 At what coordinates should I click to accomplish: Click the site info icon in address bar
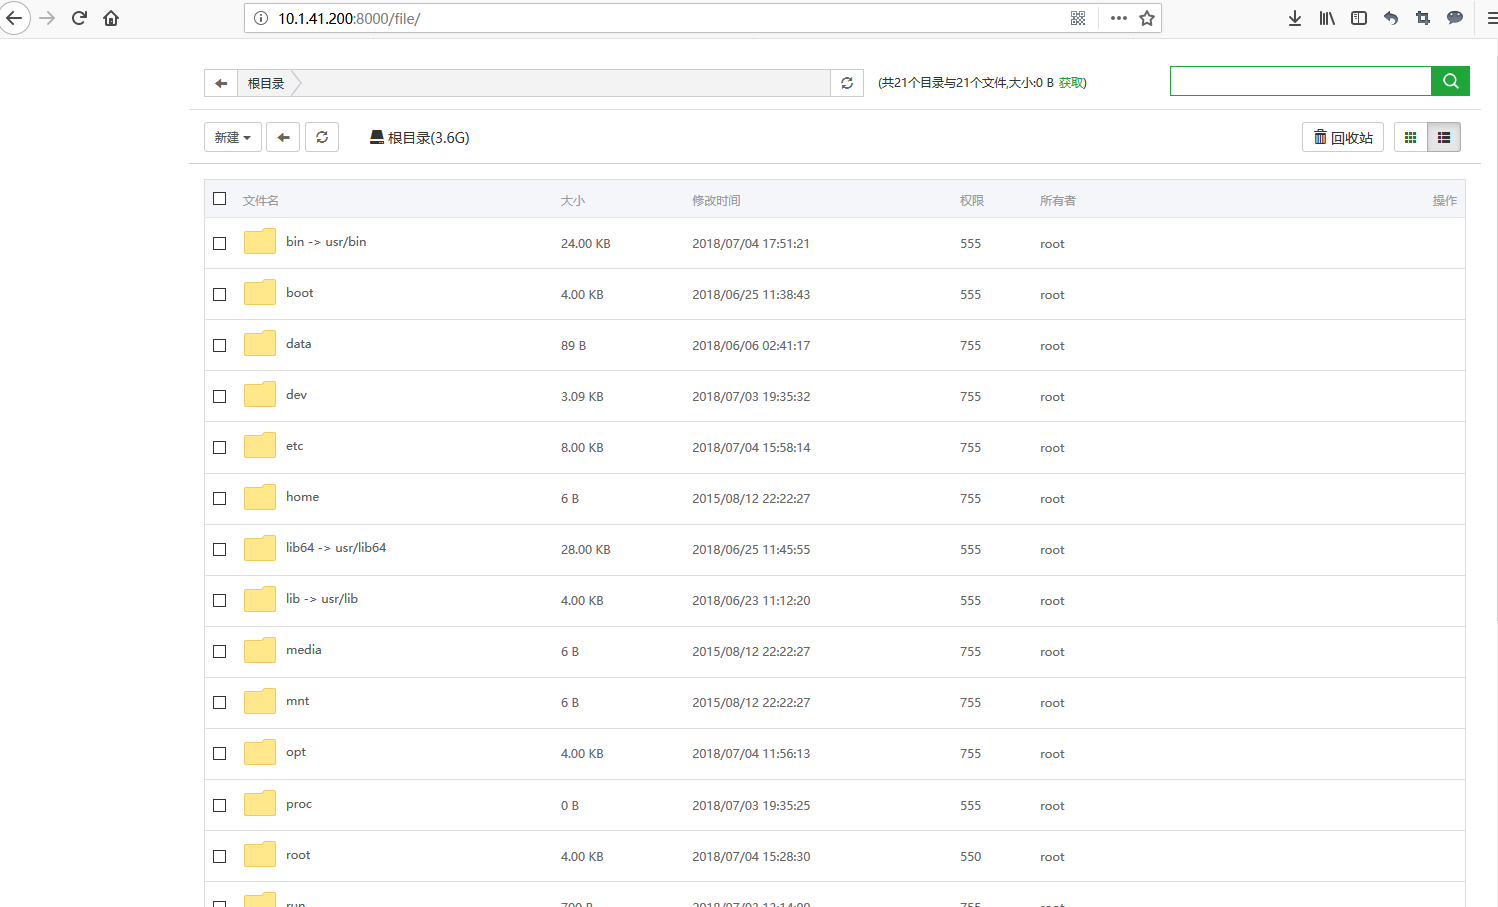(260, 18)
